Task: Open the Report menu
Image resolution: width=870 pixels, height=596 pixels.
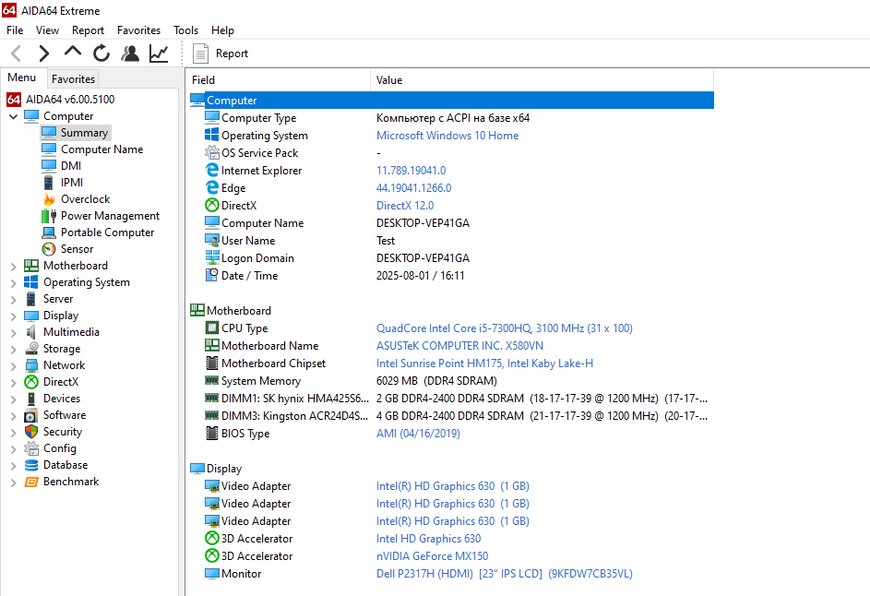Action: [x=88, y=30]
